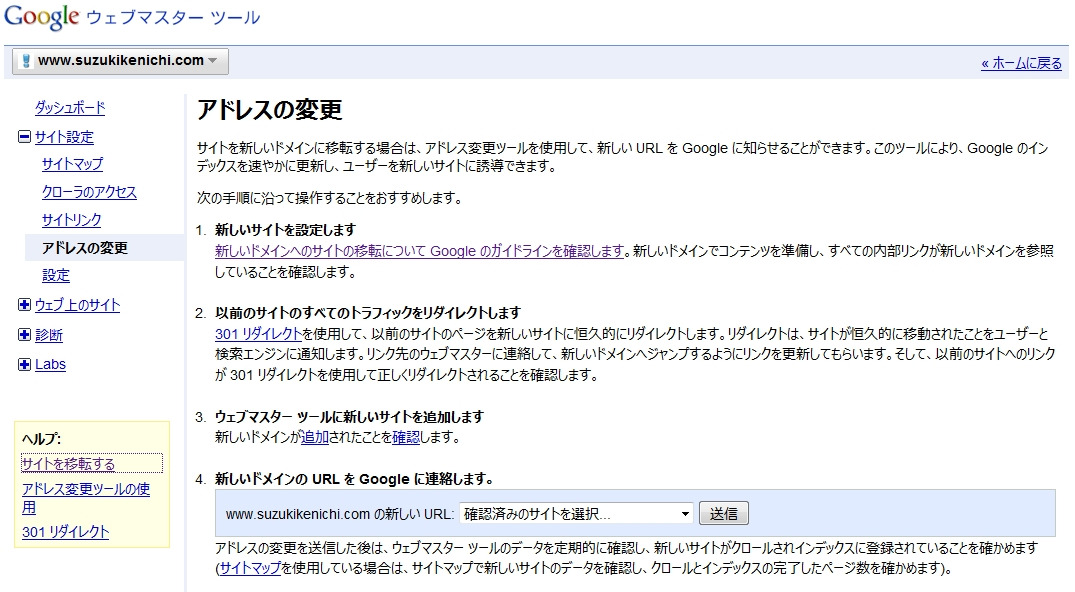Open ダッシュボード in the sidebar

coord(70,108)
